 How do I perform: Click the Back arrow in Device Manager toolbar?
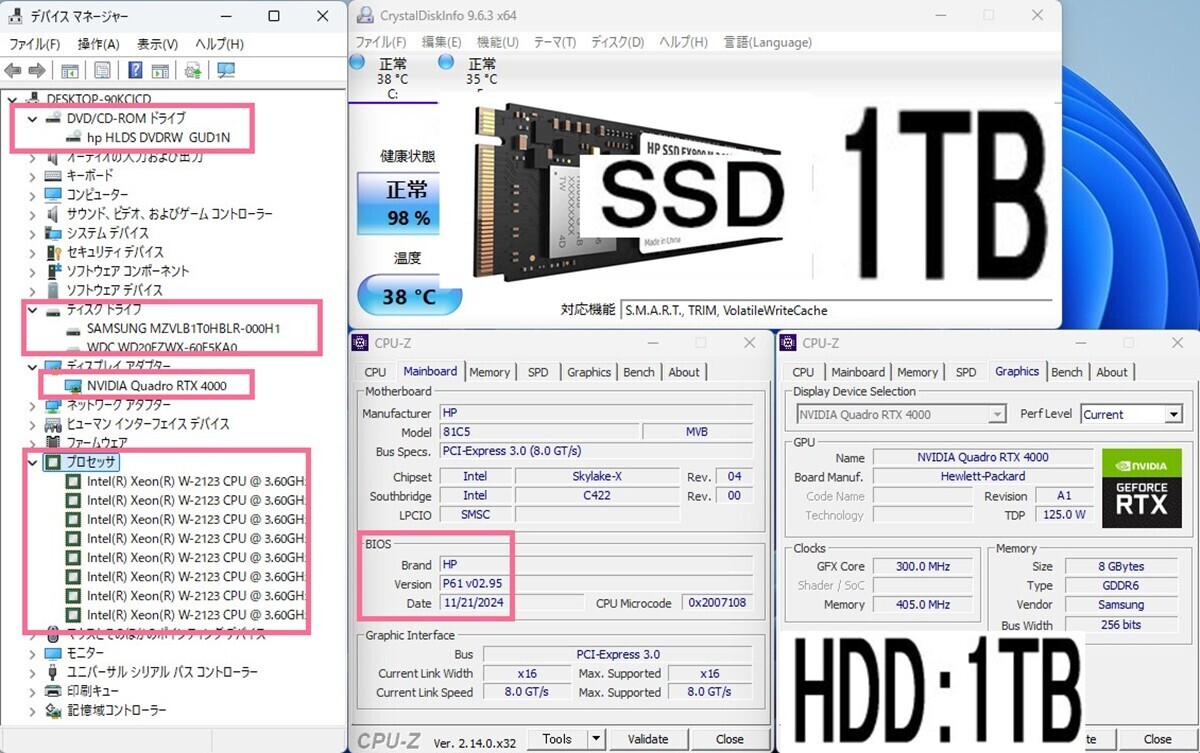coord(13,70)
